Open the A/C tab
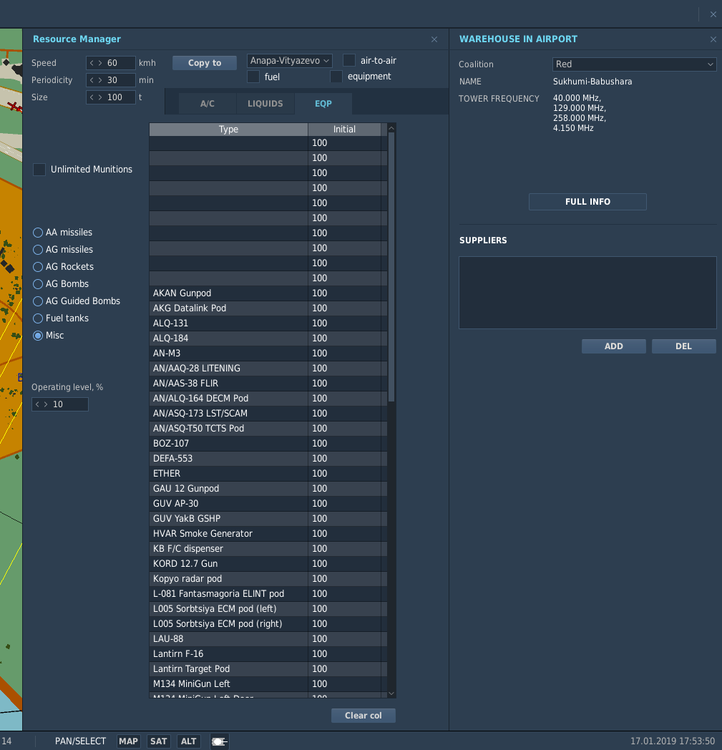The height and width of the screenshot is (750, 722). coord(207,104)
